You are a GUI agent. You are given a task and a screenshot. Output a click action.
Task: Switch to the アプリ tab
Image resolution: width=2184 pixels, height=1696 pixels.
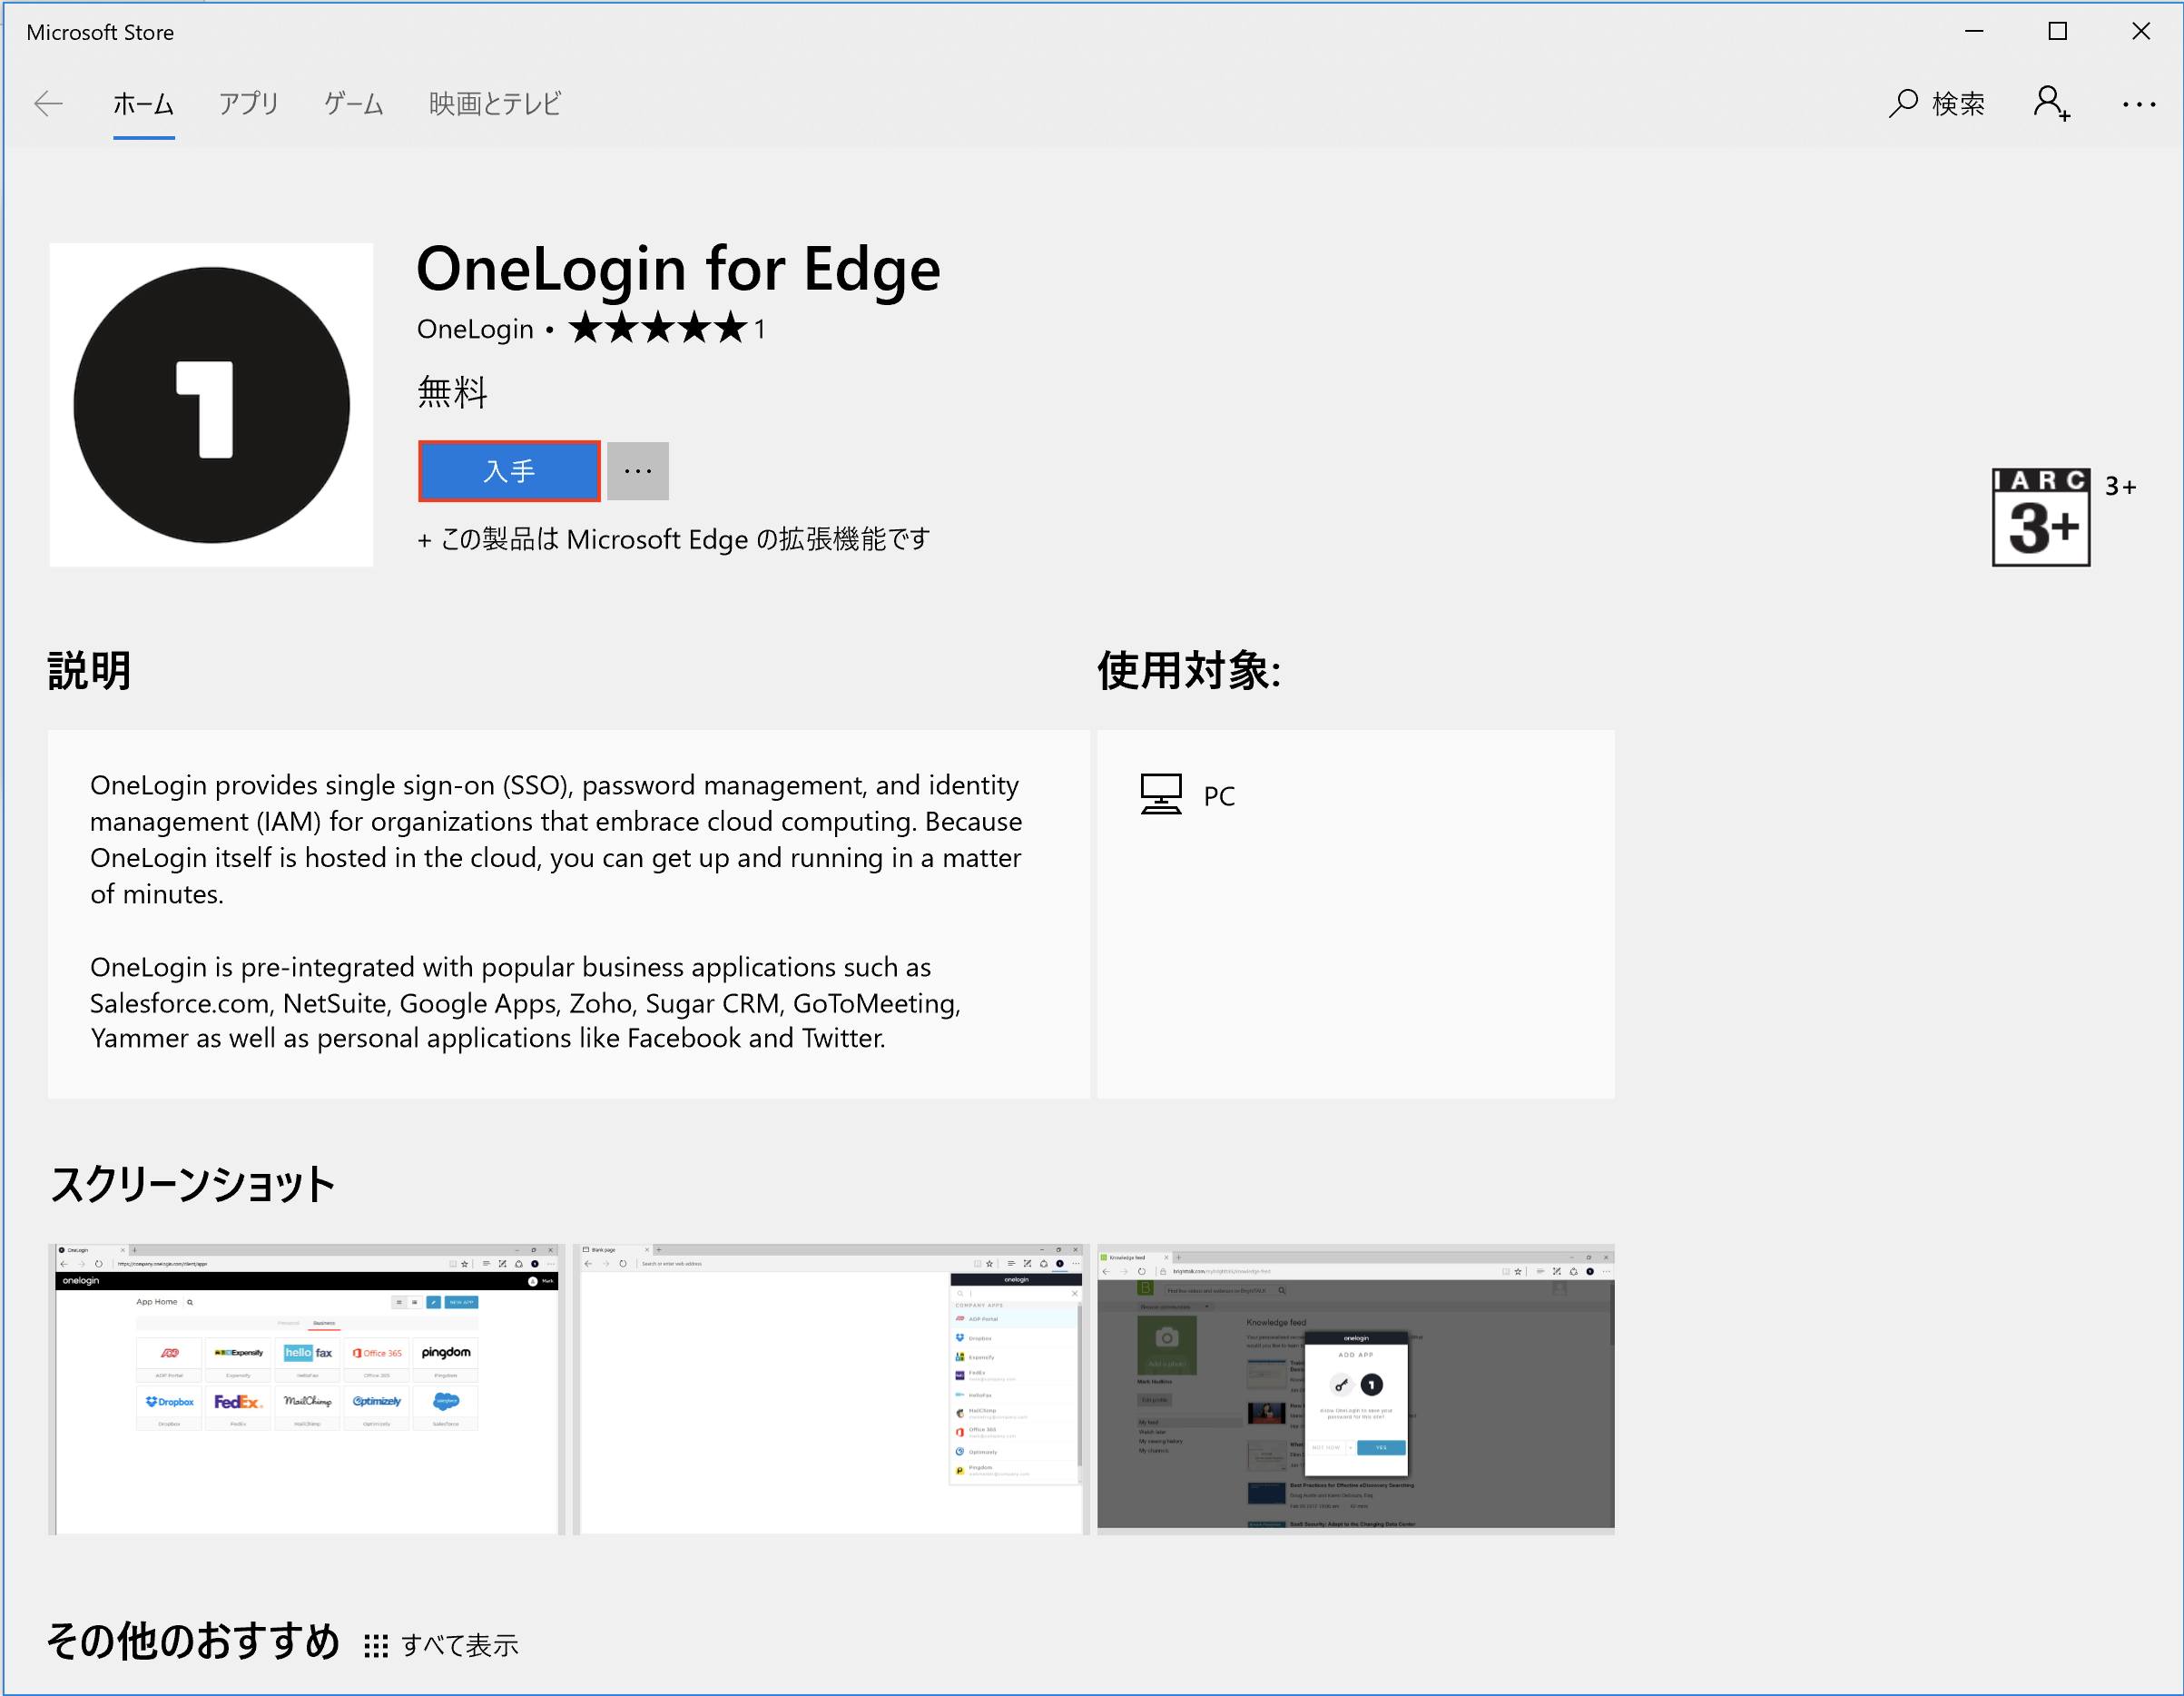[248, 104]
